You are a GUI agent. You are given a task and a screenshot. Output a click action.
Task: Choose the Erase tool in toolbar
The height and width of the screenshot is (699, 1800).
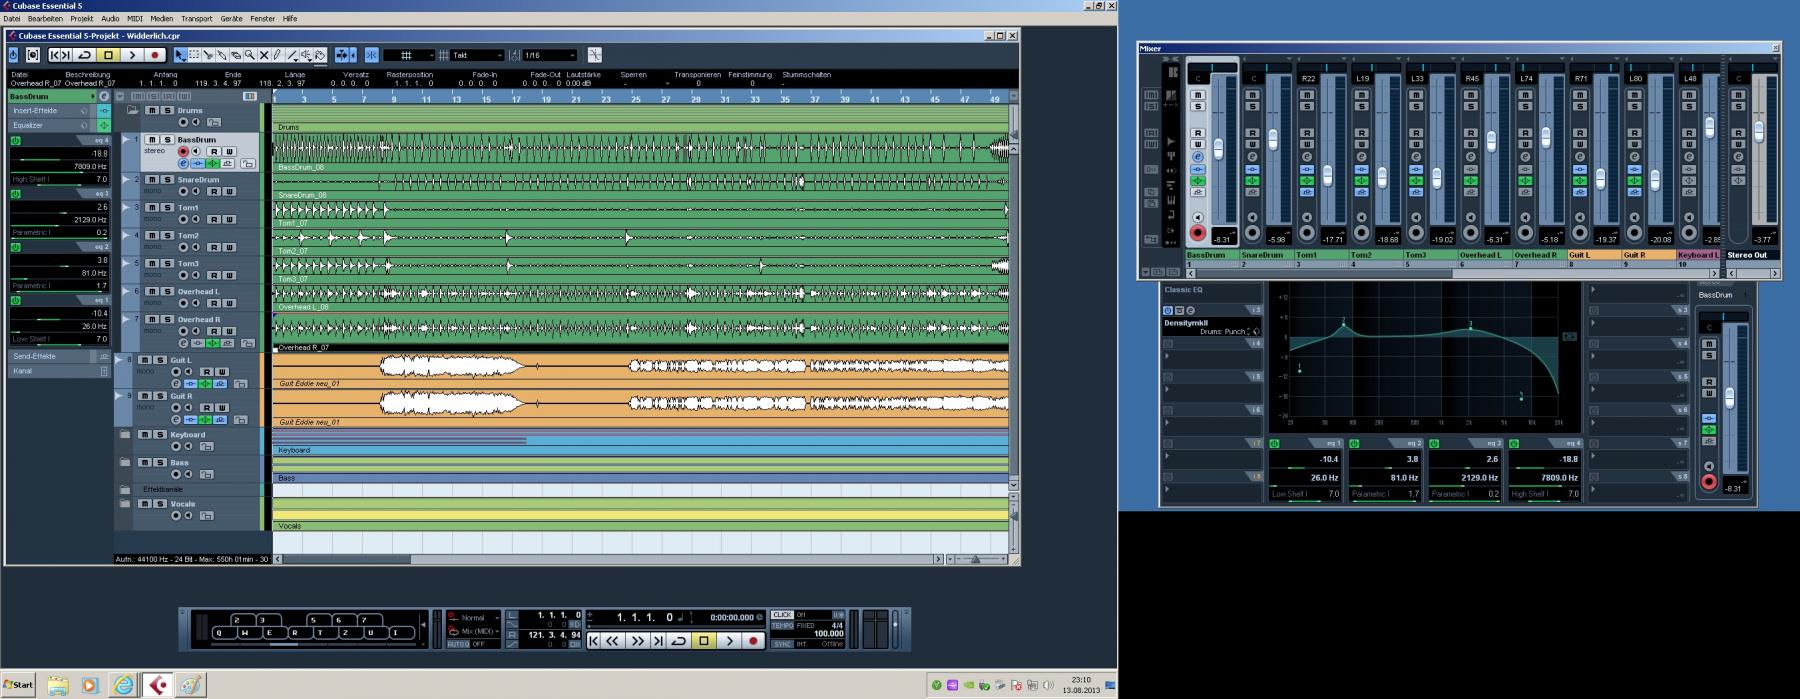[236, 55]
